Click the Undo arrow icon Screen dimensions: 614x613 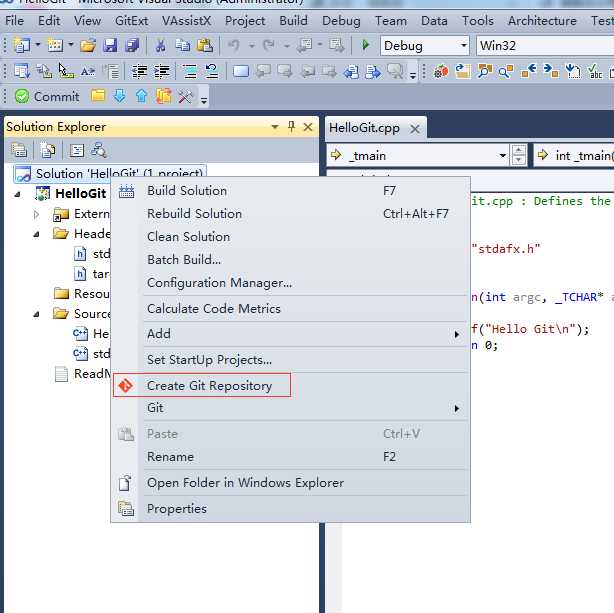pyautogui.click(x=234, y=46)
